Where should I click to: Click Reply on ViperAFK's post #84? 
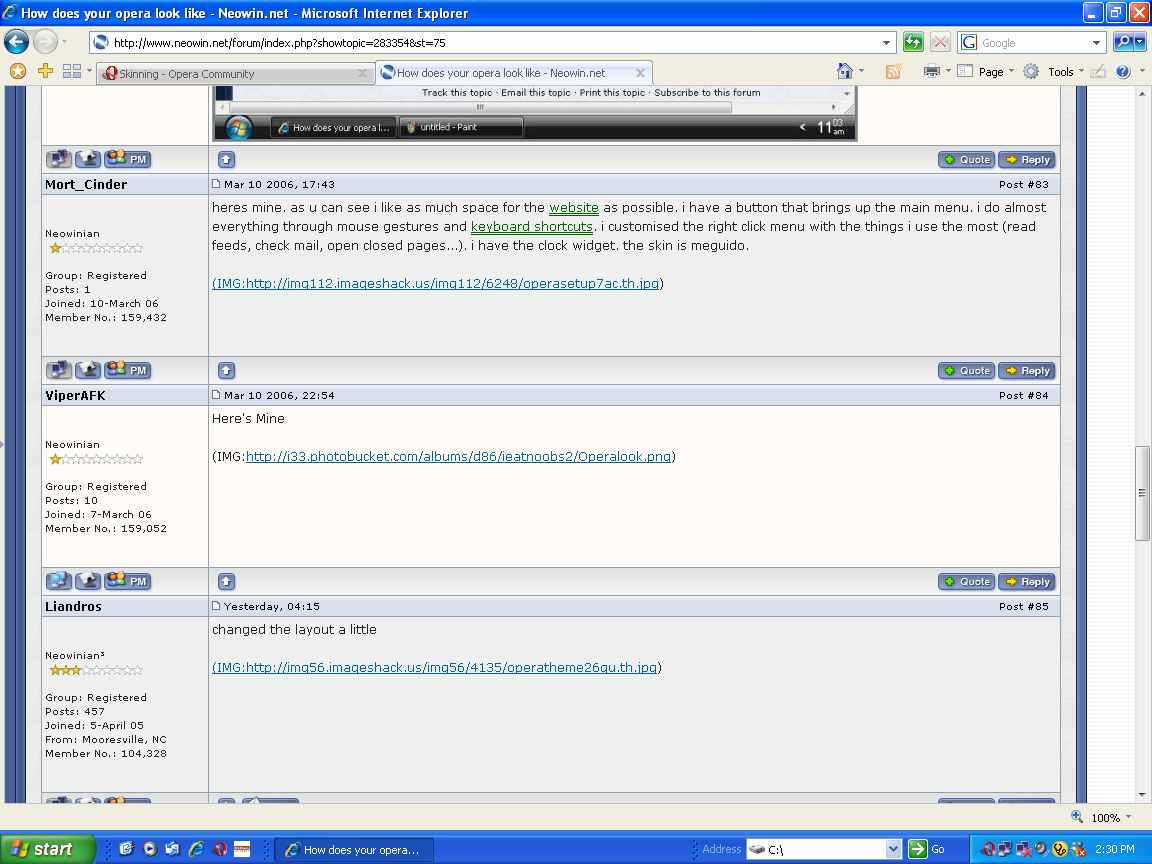(1026, 581)
